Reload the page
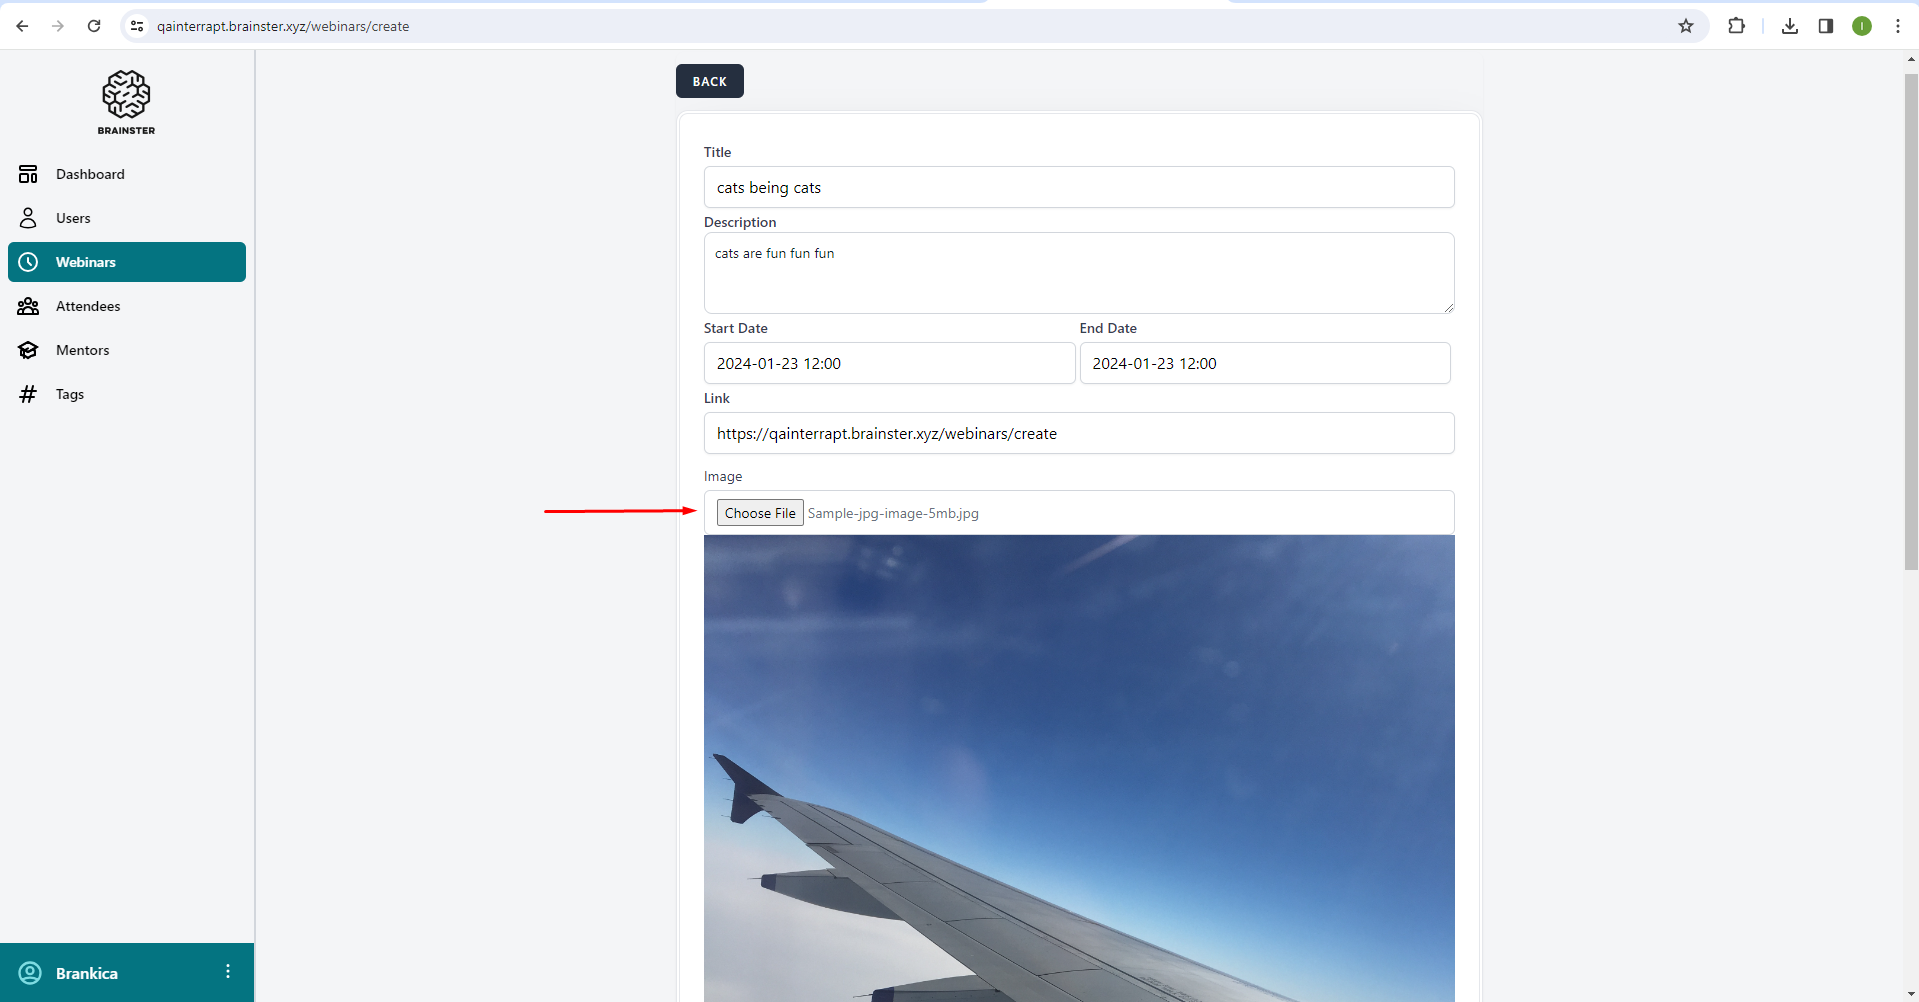 (94, 26)
